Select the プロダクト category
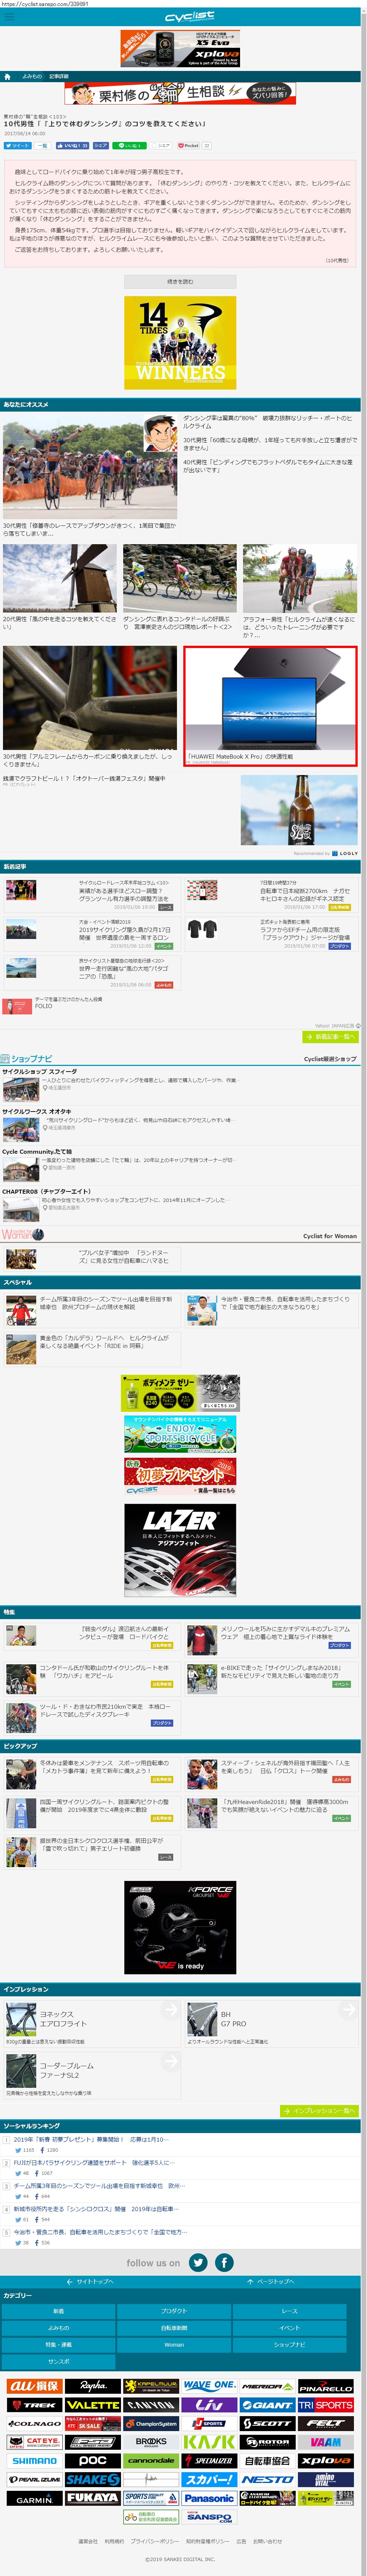367x2576 pixels. tap(174, 2311)
